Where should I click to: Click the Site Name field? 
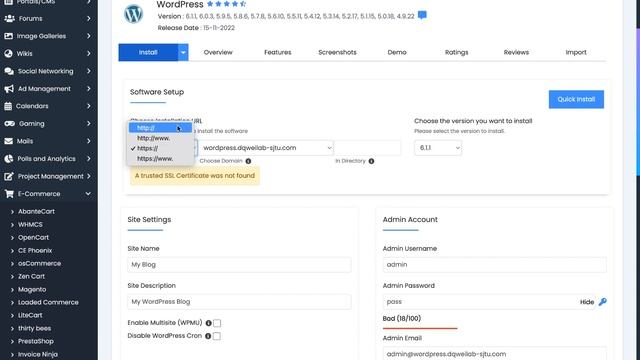pos(239,264)
